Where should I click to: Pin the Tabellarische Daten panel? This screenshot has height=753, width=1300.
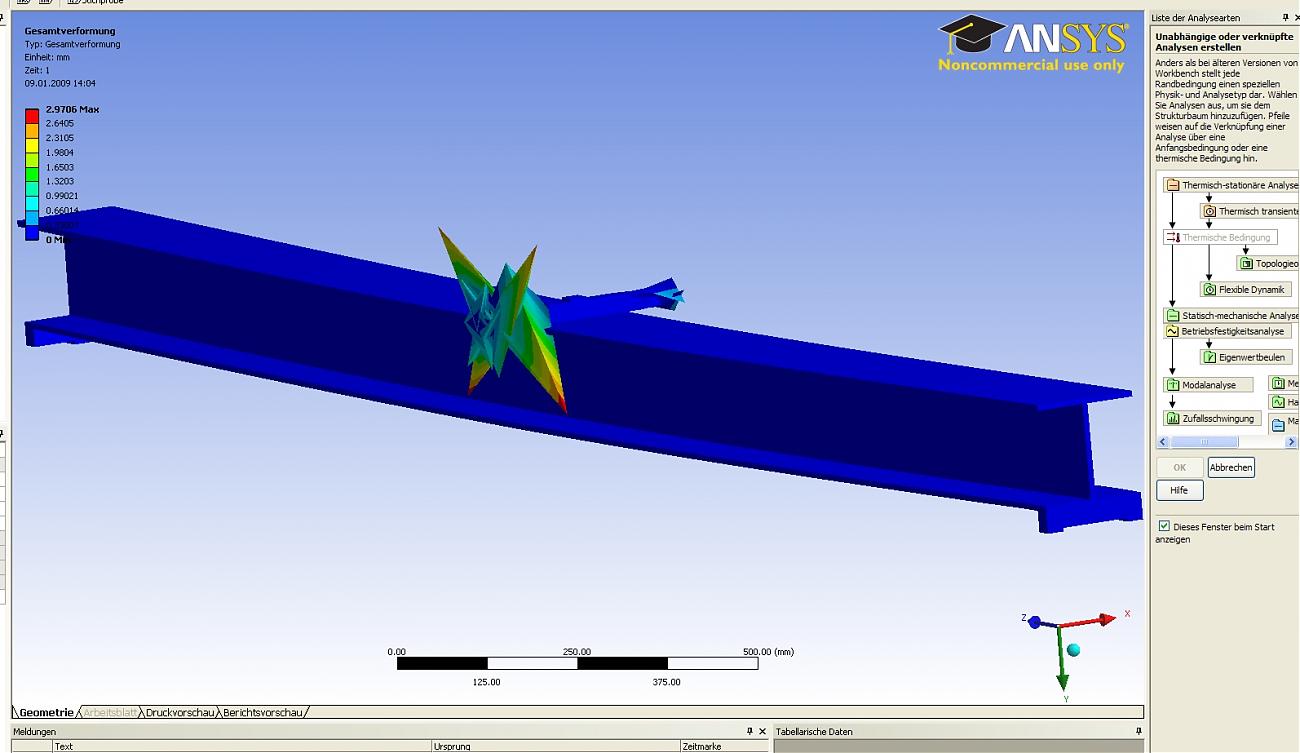point(1139,732)
